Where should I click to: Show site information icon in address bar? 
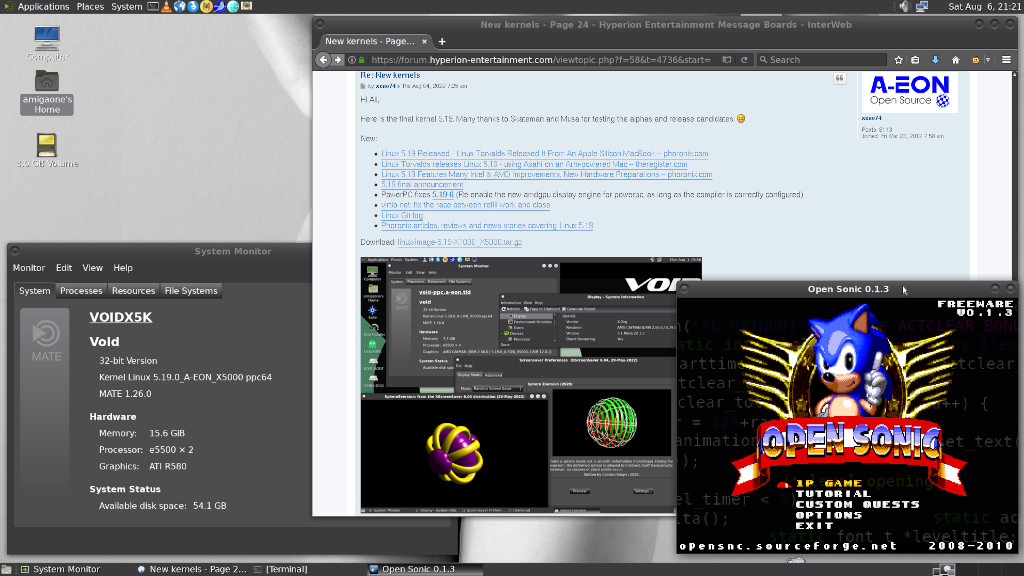(351, 59)
